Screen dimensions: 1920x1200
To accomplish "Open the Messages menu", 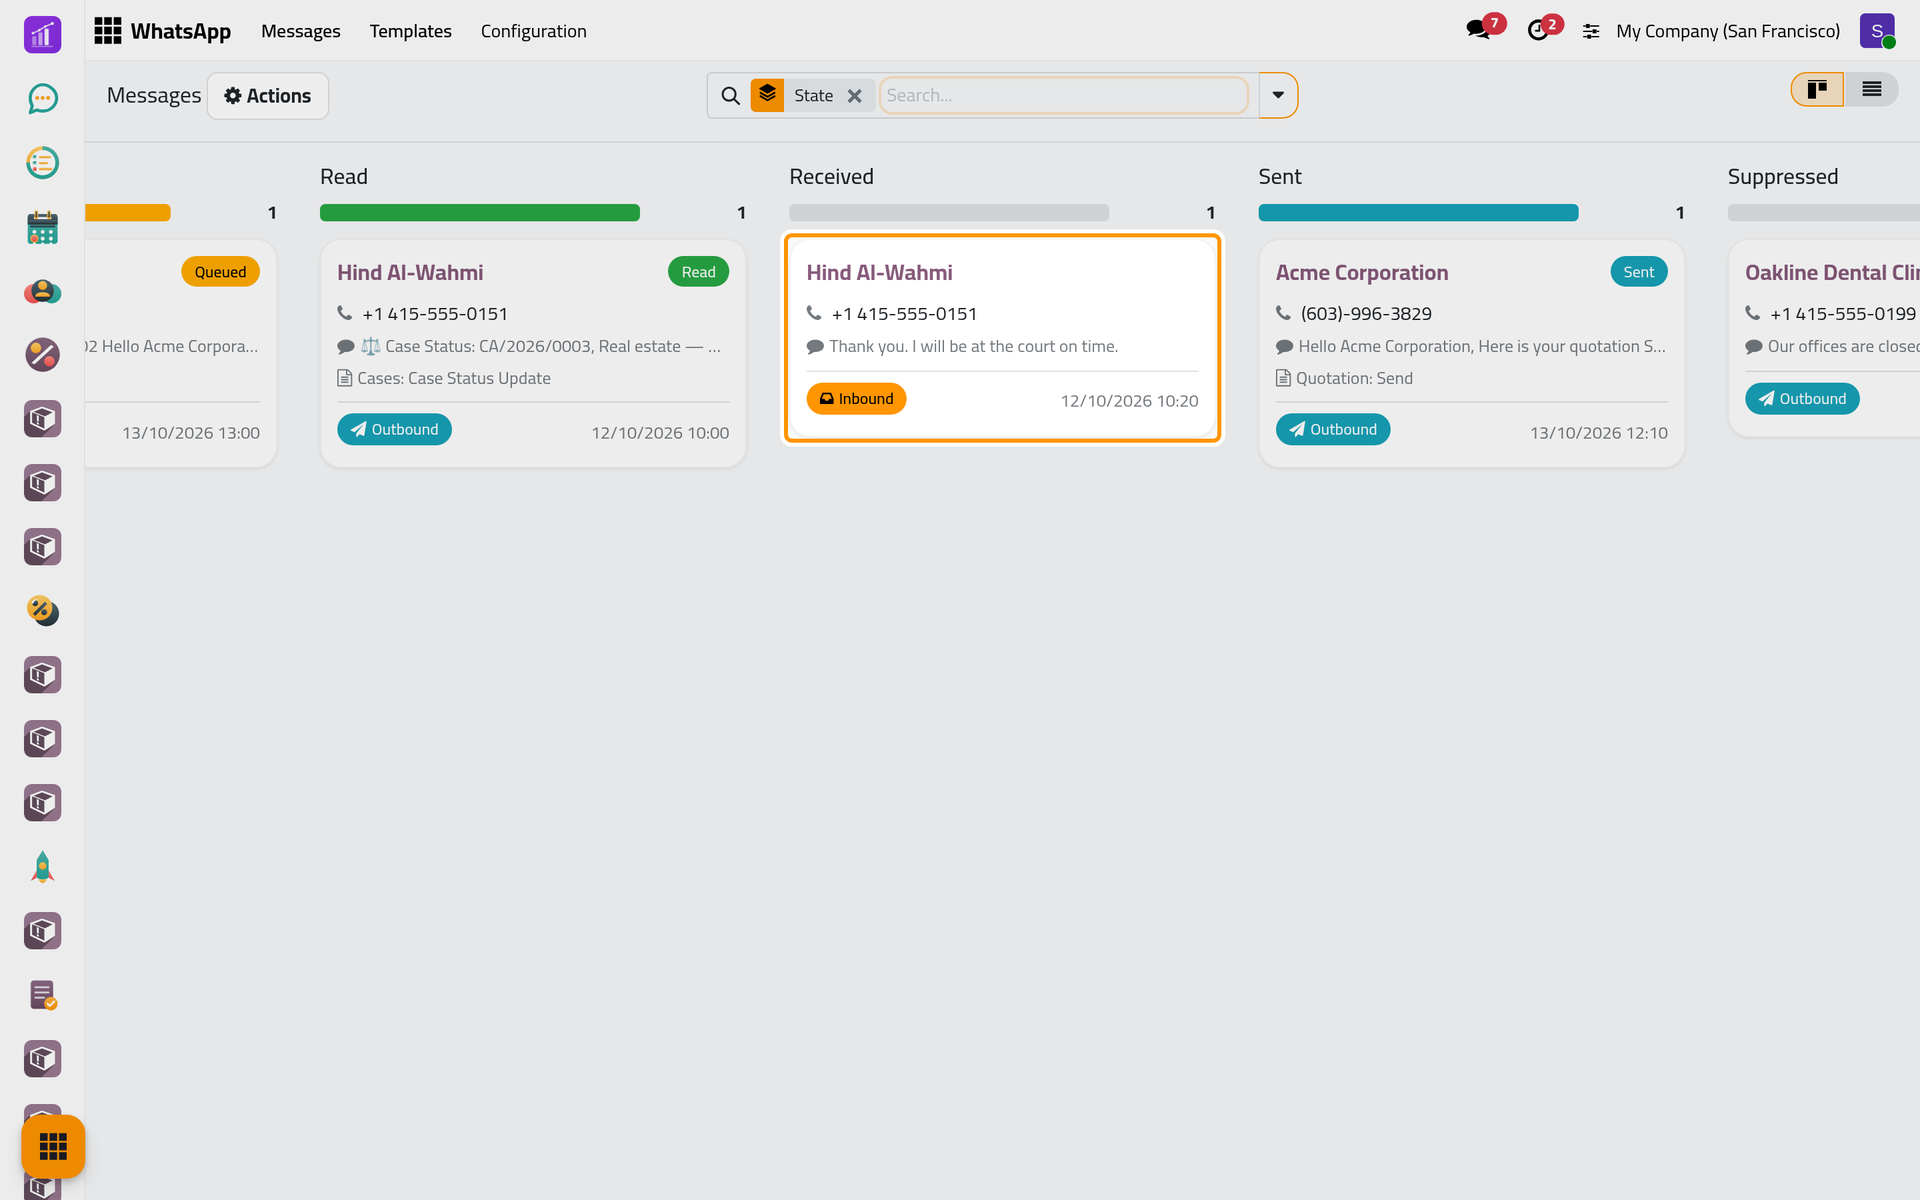I will tap(301, 31).
